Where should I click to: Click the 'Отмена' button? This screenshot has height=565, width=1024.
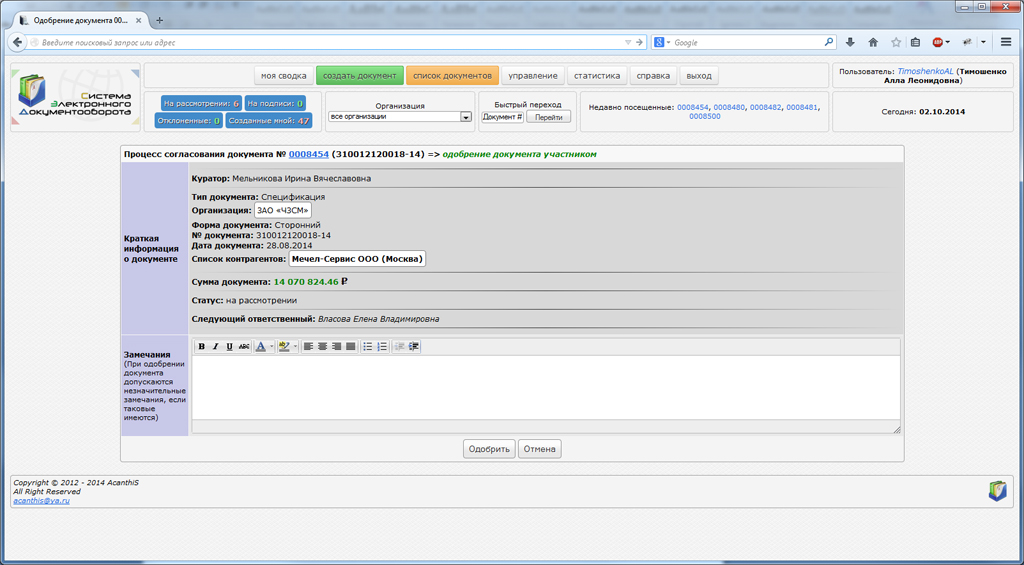click(539, 449)
